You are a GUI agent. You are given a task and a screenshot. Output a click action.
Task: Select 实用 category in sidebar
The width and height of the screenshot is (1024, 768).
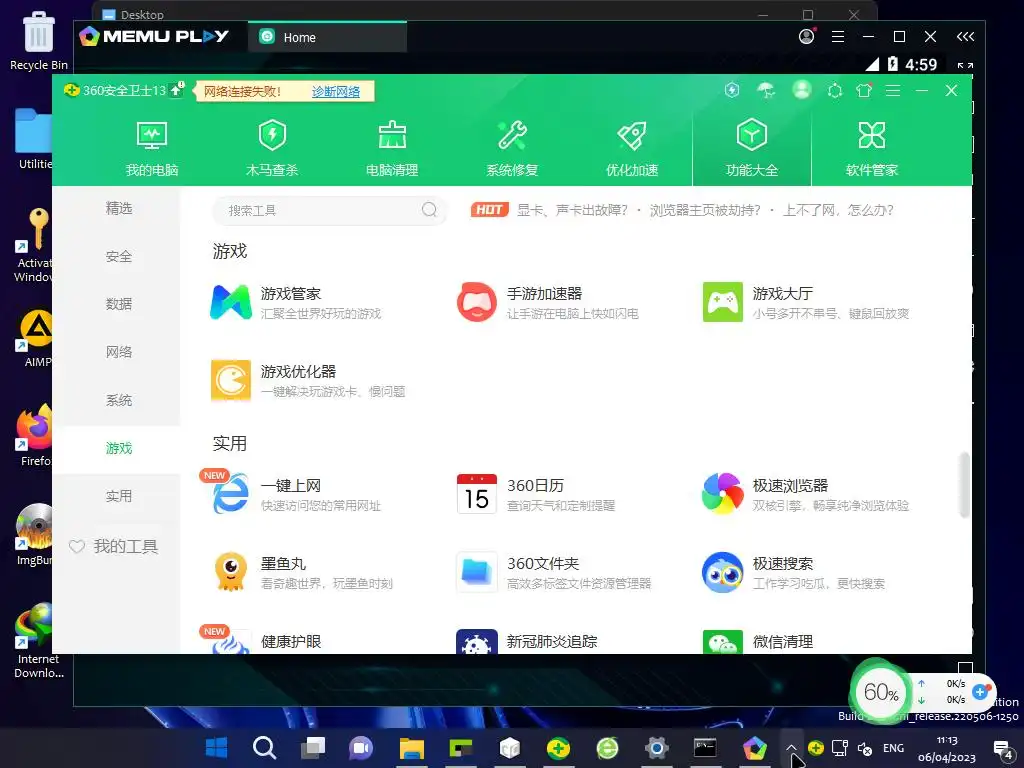click(118, 496)
